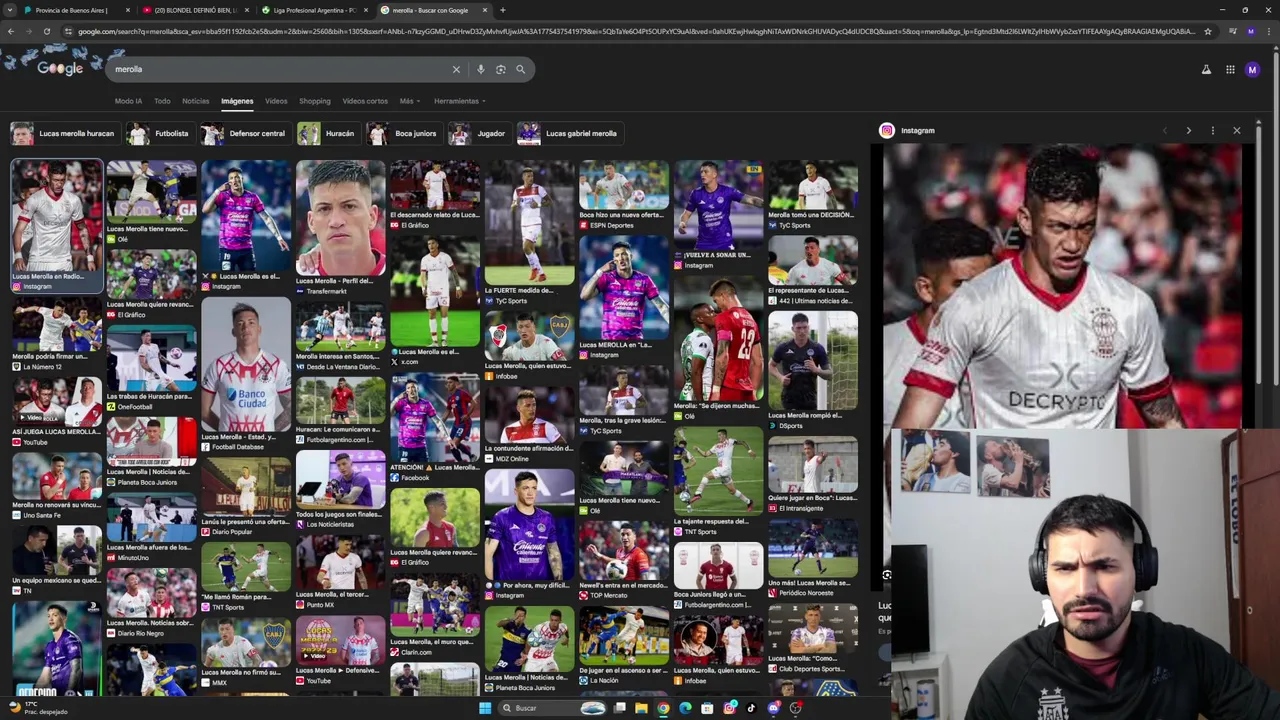Filter by Lucas merolla huracan chip
This screenshot has width=1280, height=720.
tap(64, 133)
